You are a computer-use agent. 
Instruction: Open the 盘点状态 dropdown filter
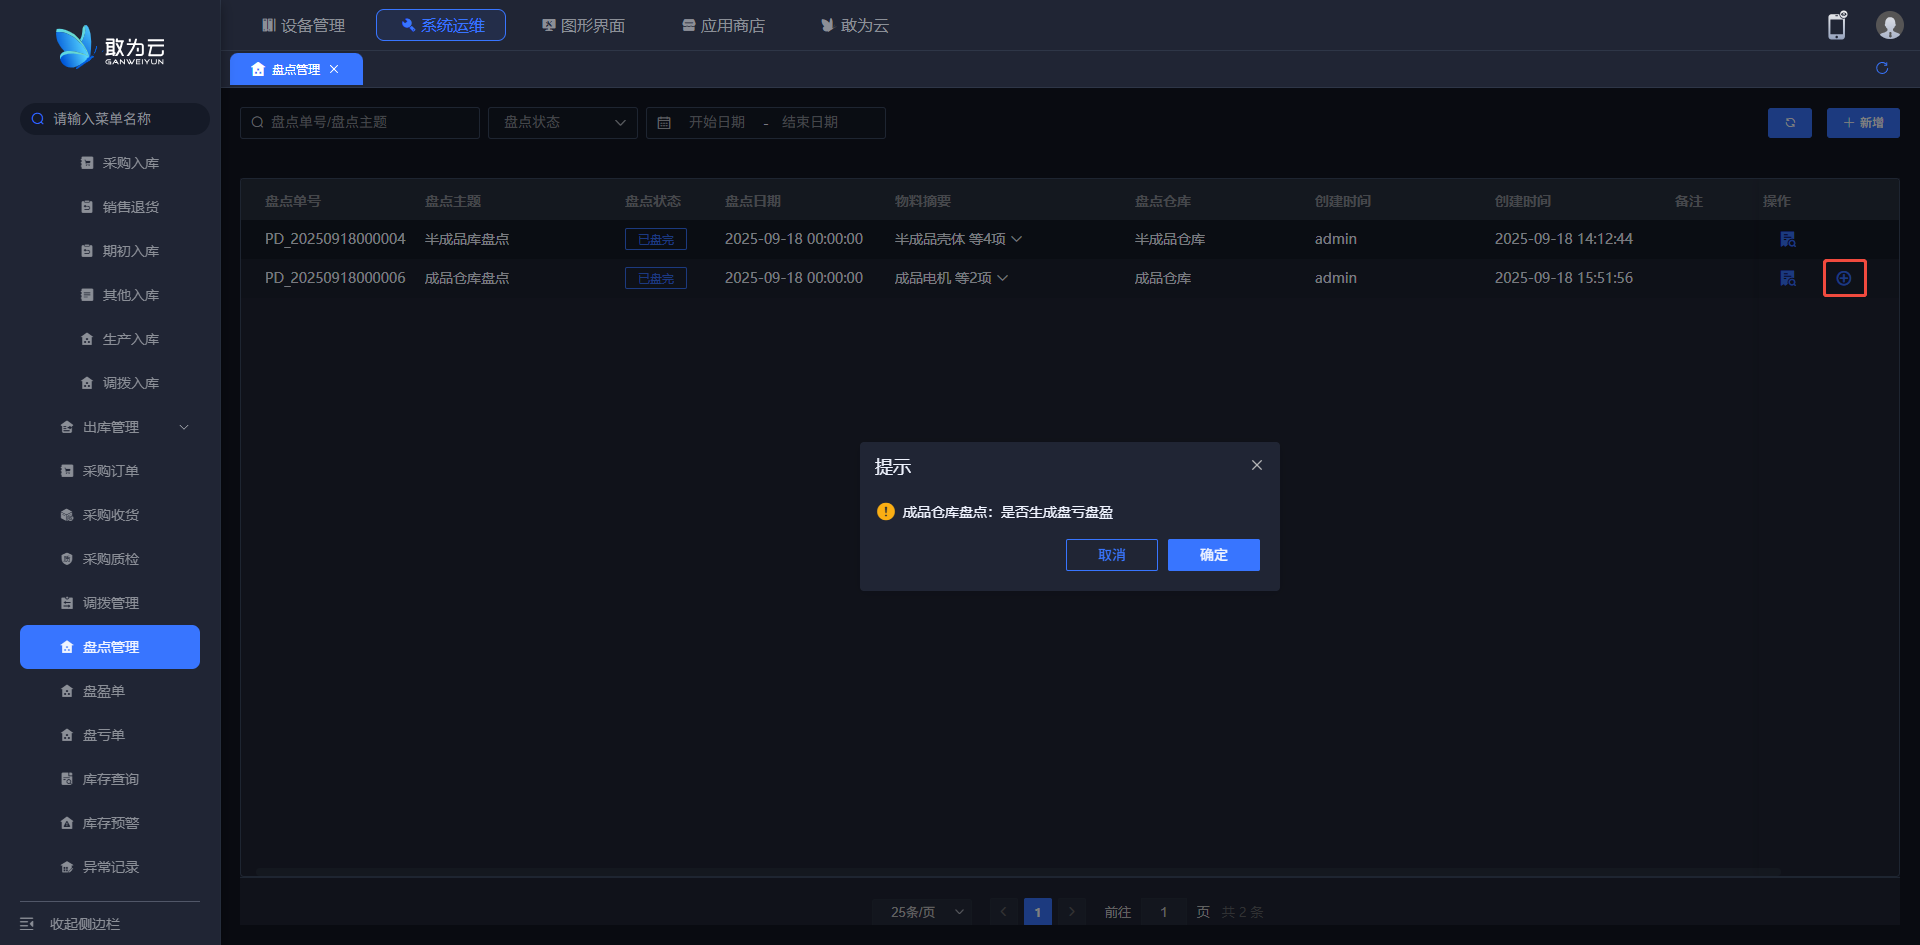click(563, 122)
